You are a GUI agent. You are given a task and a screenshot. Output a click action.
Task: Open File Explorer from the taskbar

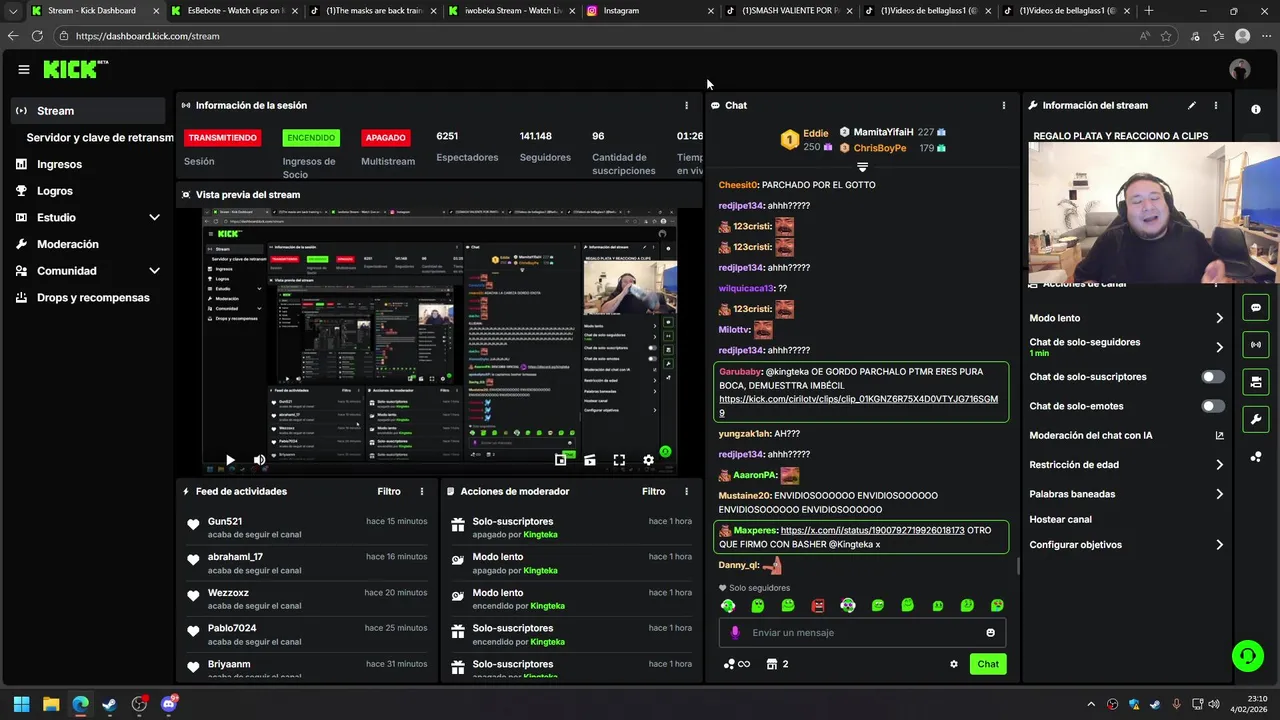[51, 704]
